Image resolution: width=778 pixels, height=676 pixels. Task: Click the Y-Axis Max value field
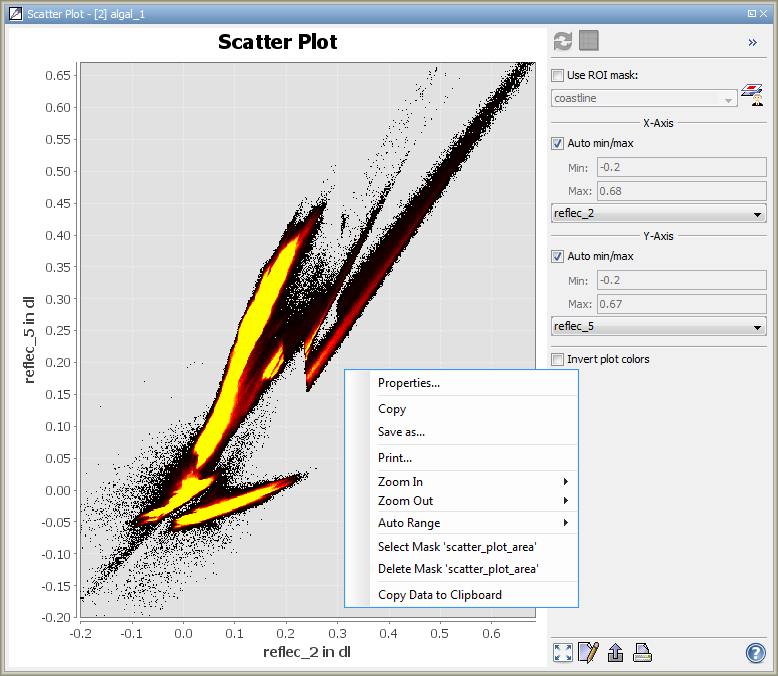681,303
